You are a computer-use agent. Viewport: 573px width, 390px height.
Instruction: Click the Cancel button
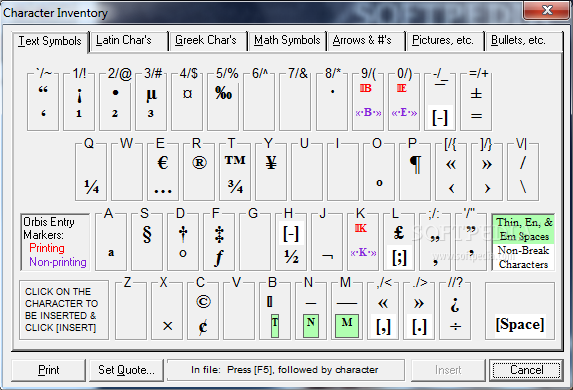526,370
